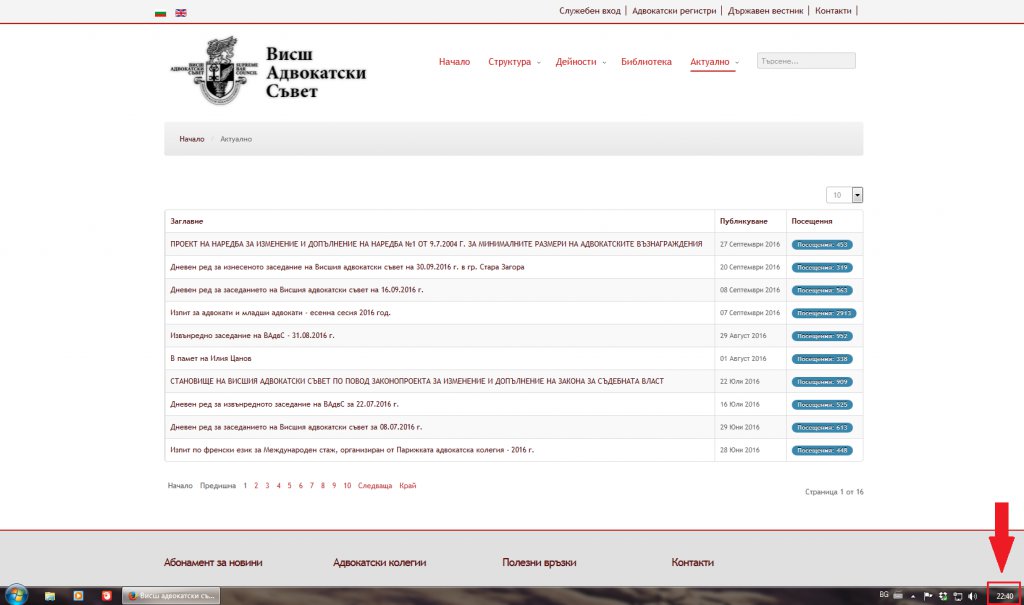Open the ПРОЕКТ НА НАРЕДБА ЗА ИЗМЕНЕНИЕ article
Viewport: 1024px width, 605px height.
point(436,244)
